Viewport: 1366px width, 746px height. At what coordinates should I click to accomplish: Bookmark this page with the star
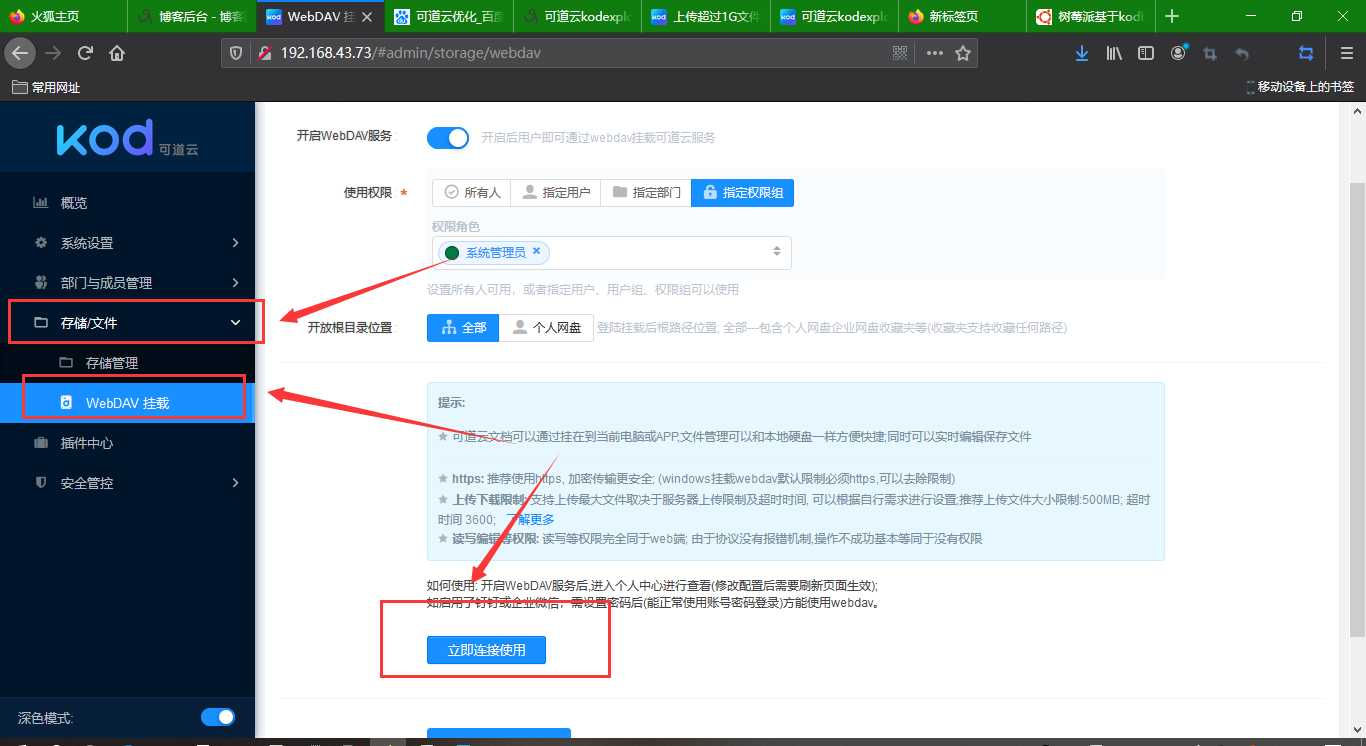pyautogui.click(x=963, y=53)
